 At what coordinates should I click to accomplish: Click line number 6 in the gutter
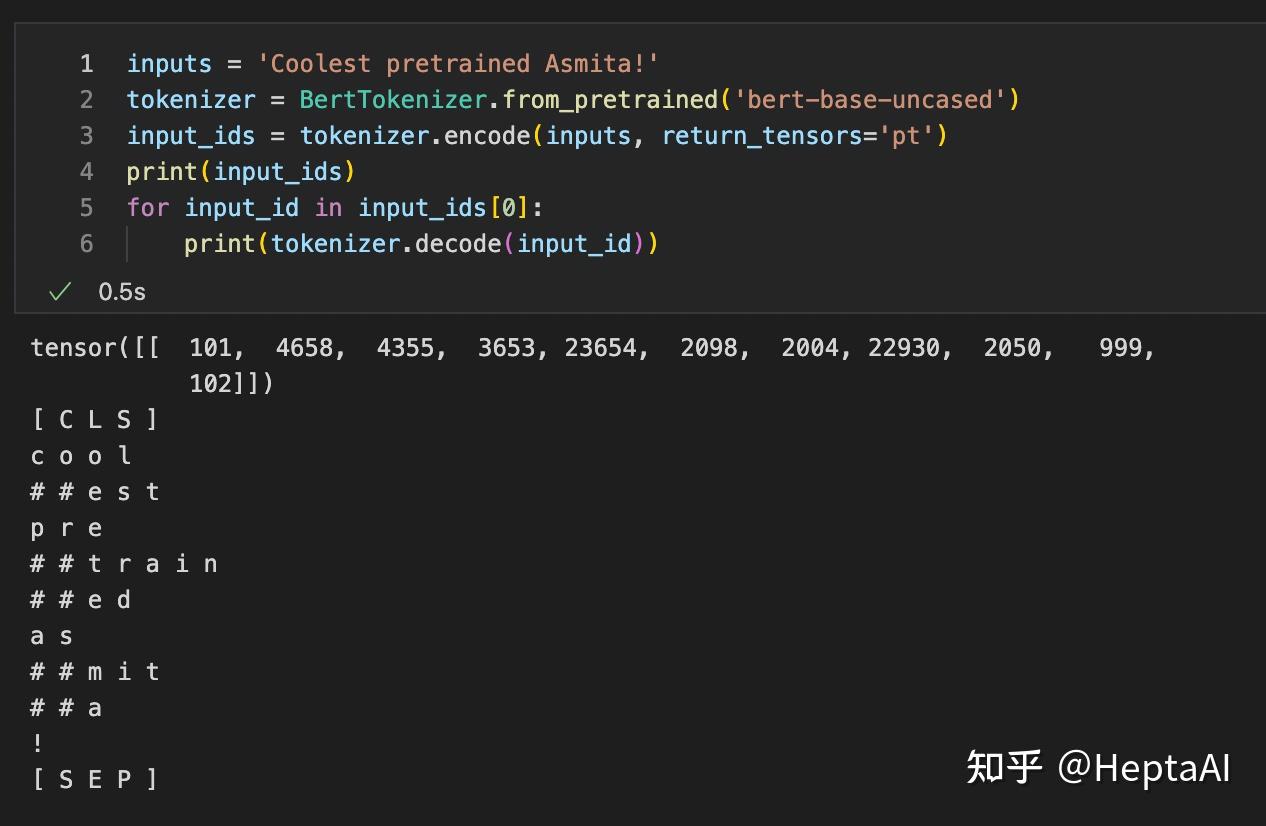tap(87, 244)
